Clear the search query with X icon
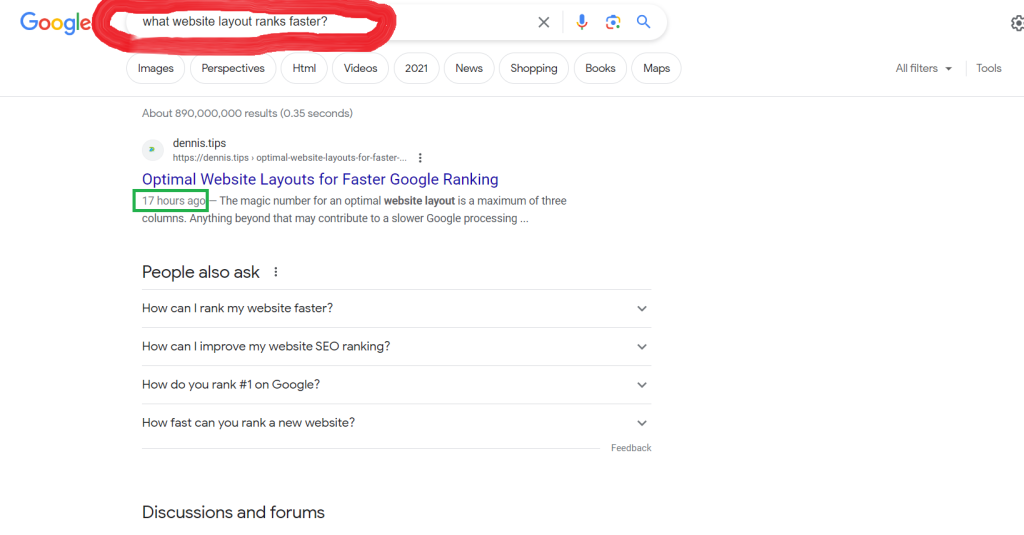The width and height of the screenshot is (1024, 535). click(543, 22)
